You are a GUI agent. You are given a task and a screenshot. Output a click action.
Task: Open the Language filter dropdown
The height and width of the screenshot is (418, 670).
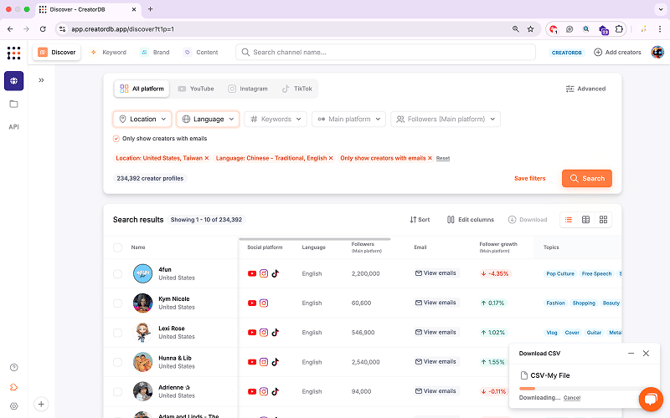pos(208,119)
